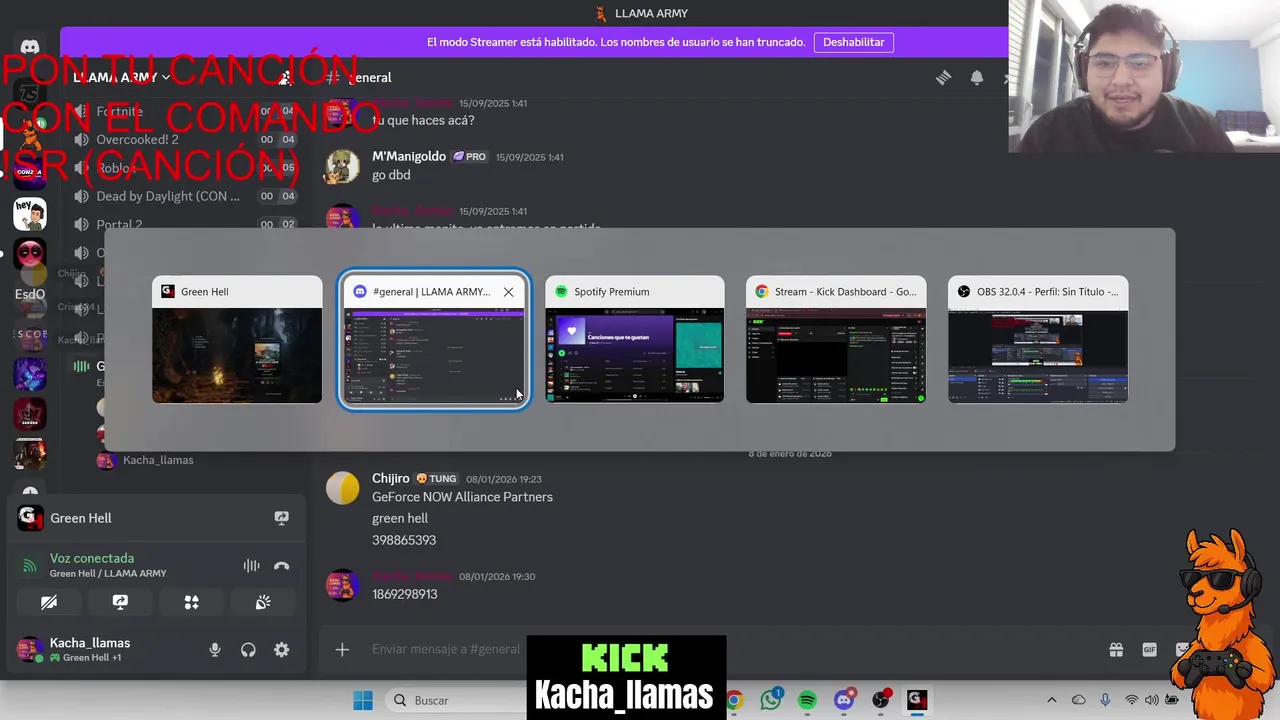Image resolution: width=1280 pixels, height=720 pixels.
Task: Open the volume speaker tray icon
Action: pos(1151,700)
